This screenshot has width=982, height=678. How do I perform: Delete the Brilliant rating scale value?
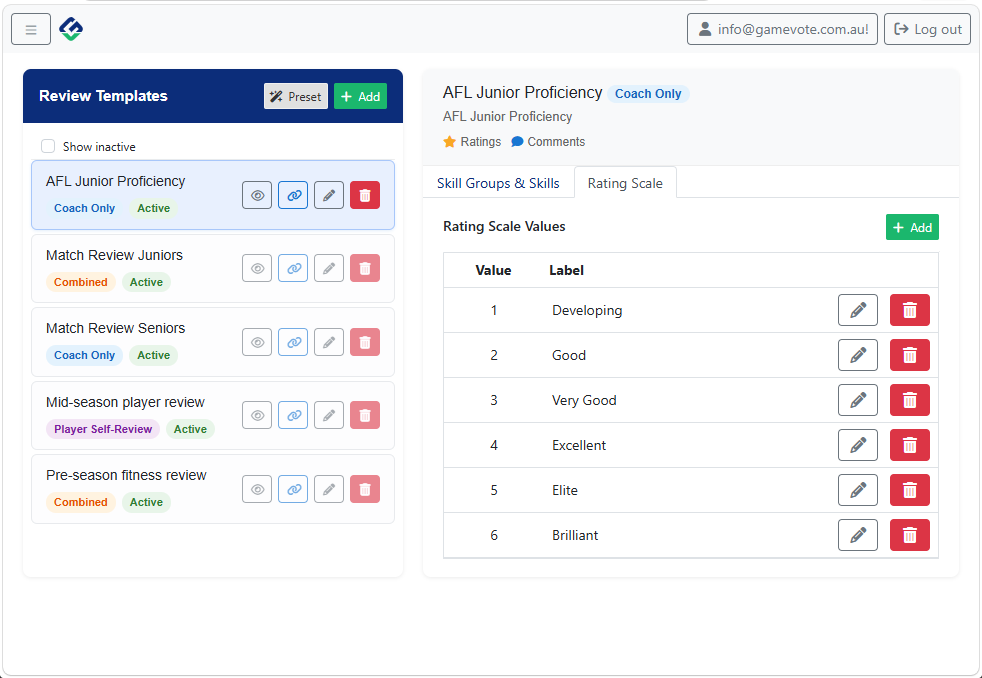tap(909, 535)
